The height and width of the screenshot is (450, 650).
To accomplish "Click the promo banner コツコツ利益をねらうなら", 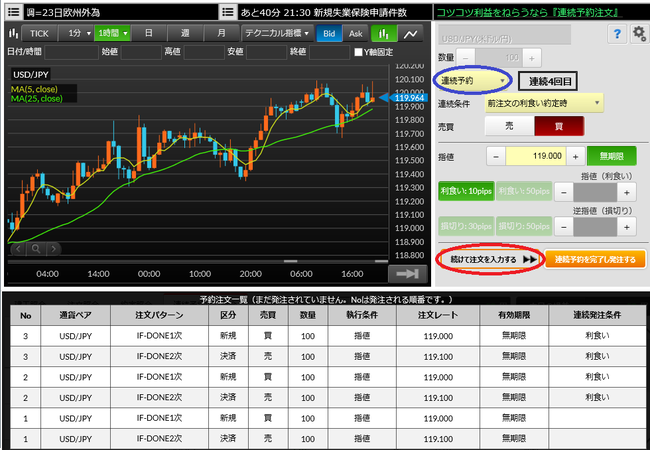I will (x=527, y=12).
